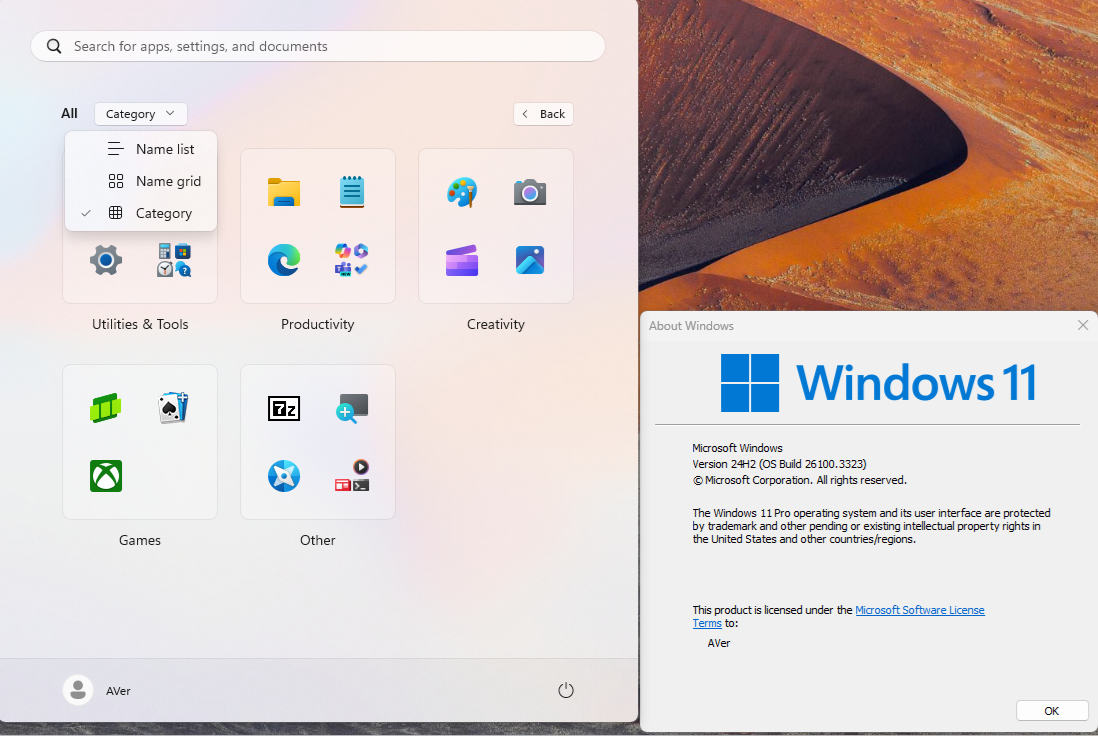Launch Microsoft Edge in Productivity group
This screenshot has height=736, width=1098.
click(x=284, y=260)
